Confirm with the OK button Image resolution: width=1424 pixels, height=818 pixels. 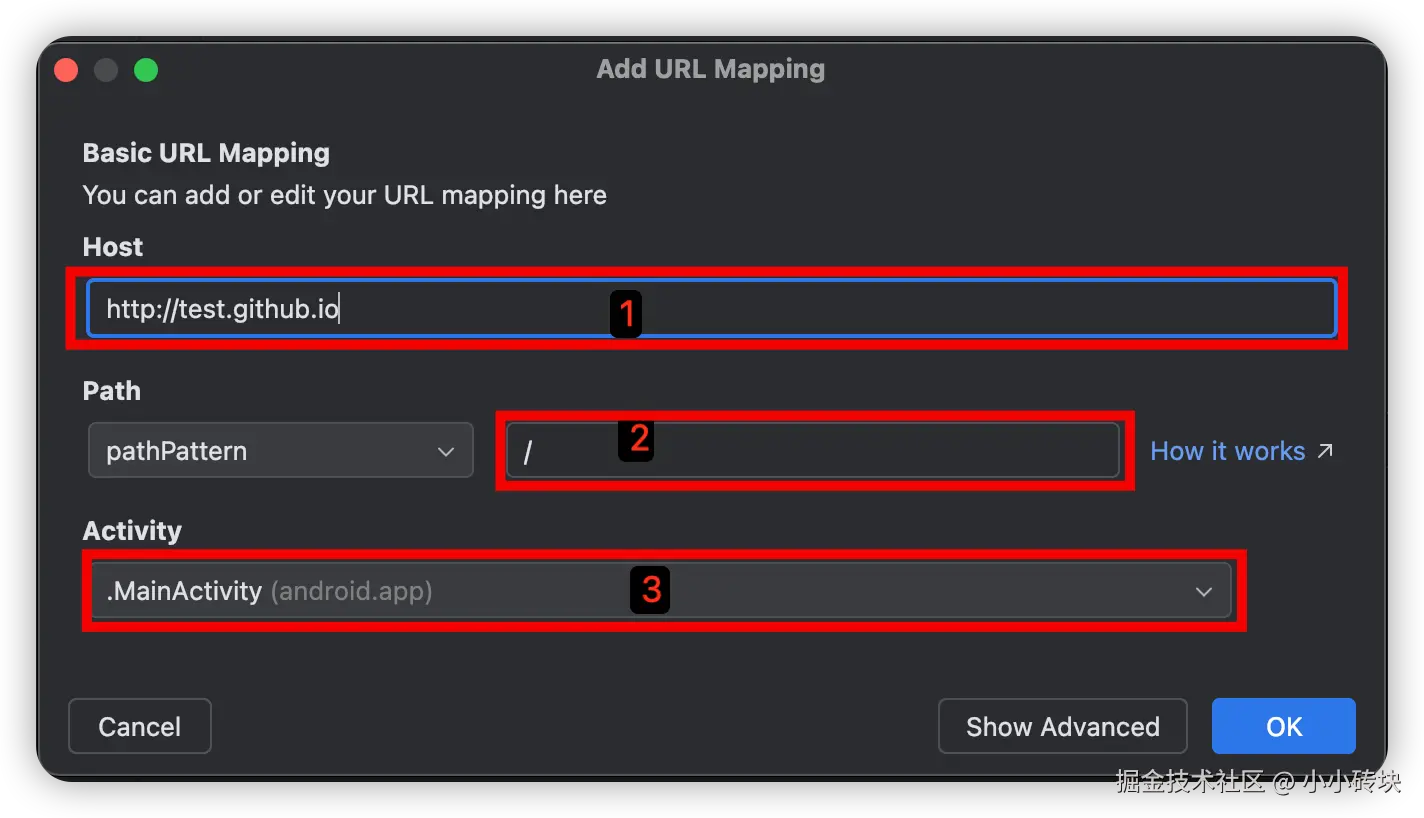1283,726
